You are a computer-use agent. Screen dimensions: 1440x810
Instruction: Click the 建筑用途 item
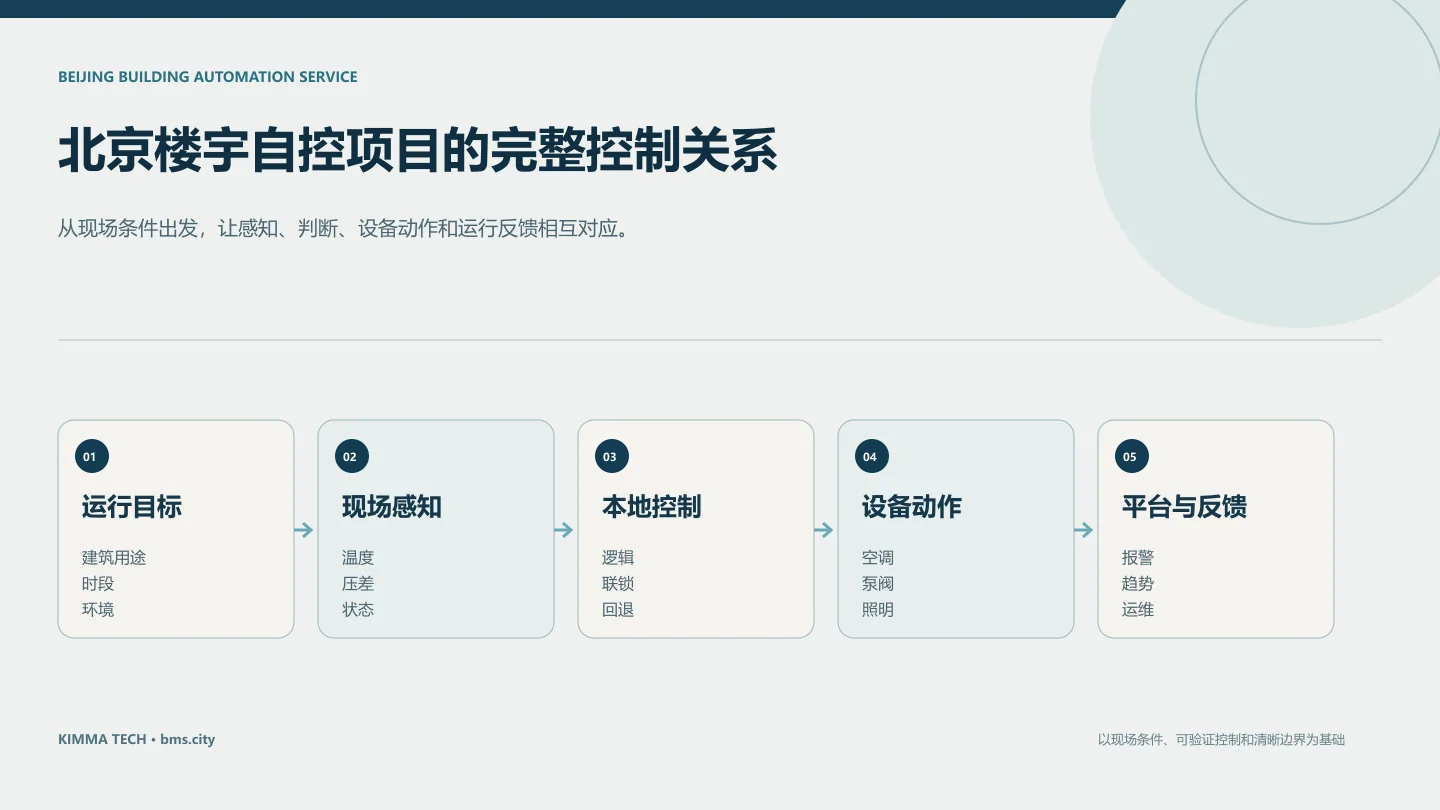(114, 558)
